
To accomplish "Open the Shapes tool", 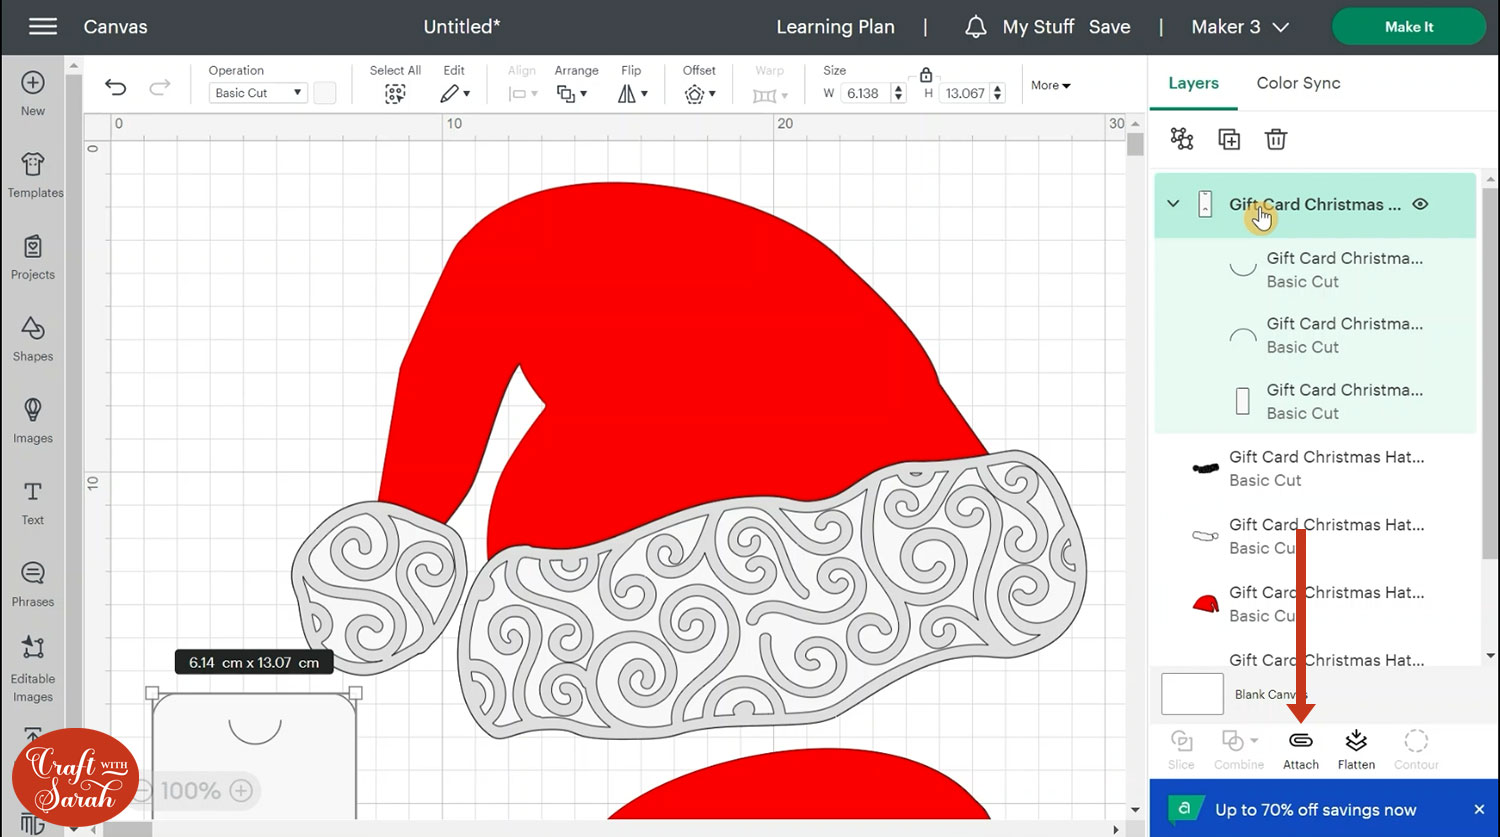I will coord(33,338).
